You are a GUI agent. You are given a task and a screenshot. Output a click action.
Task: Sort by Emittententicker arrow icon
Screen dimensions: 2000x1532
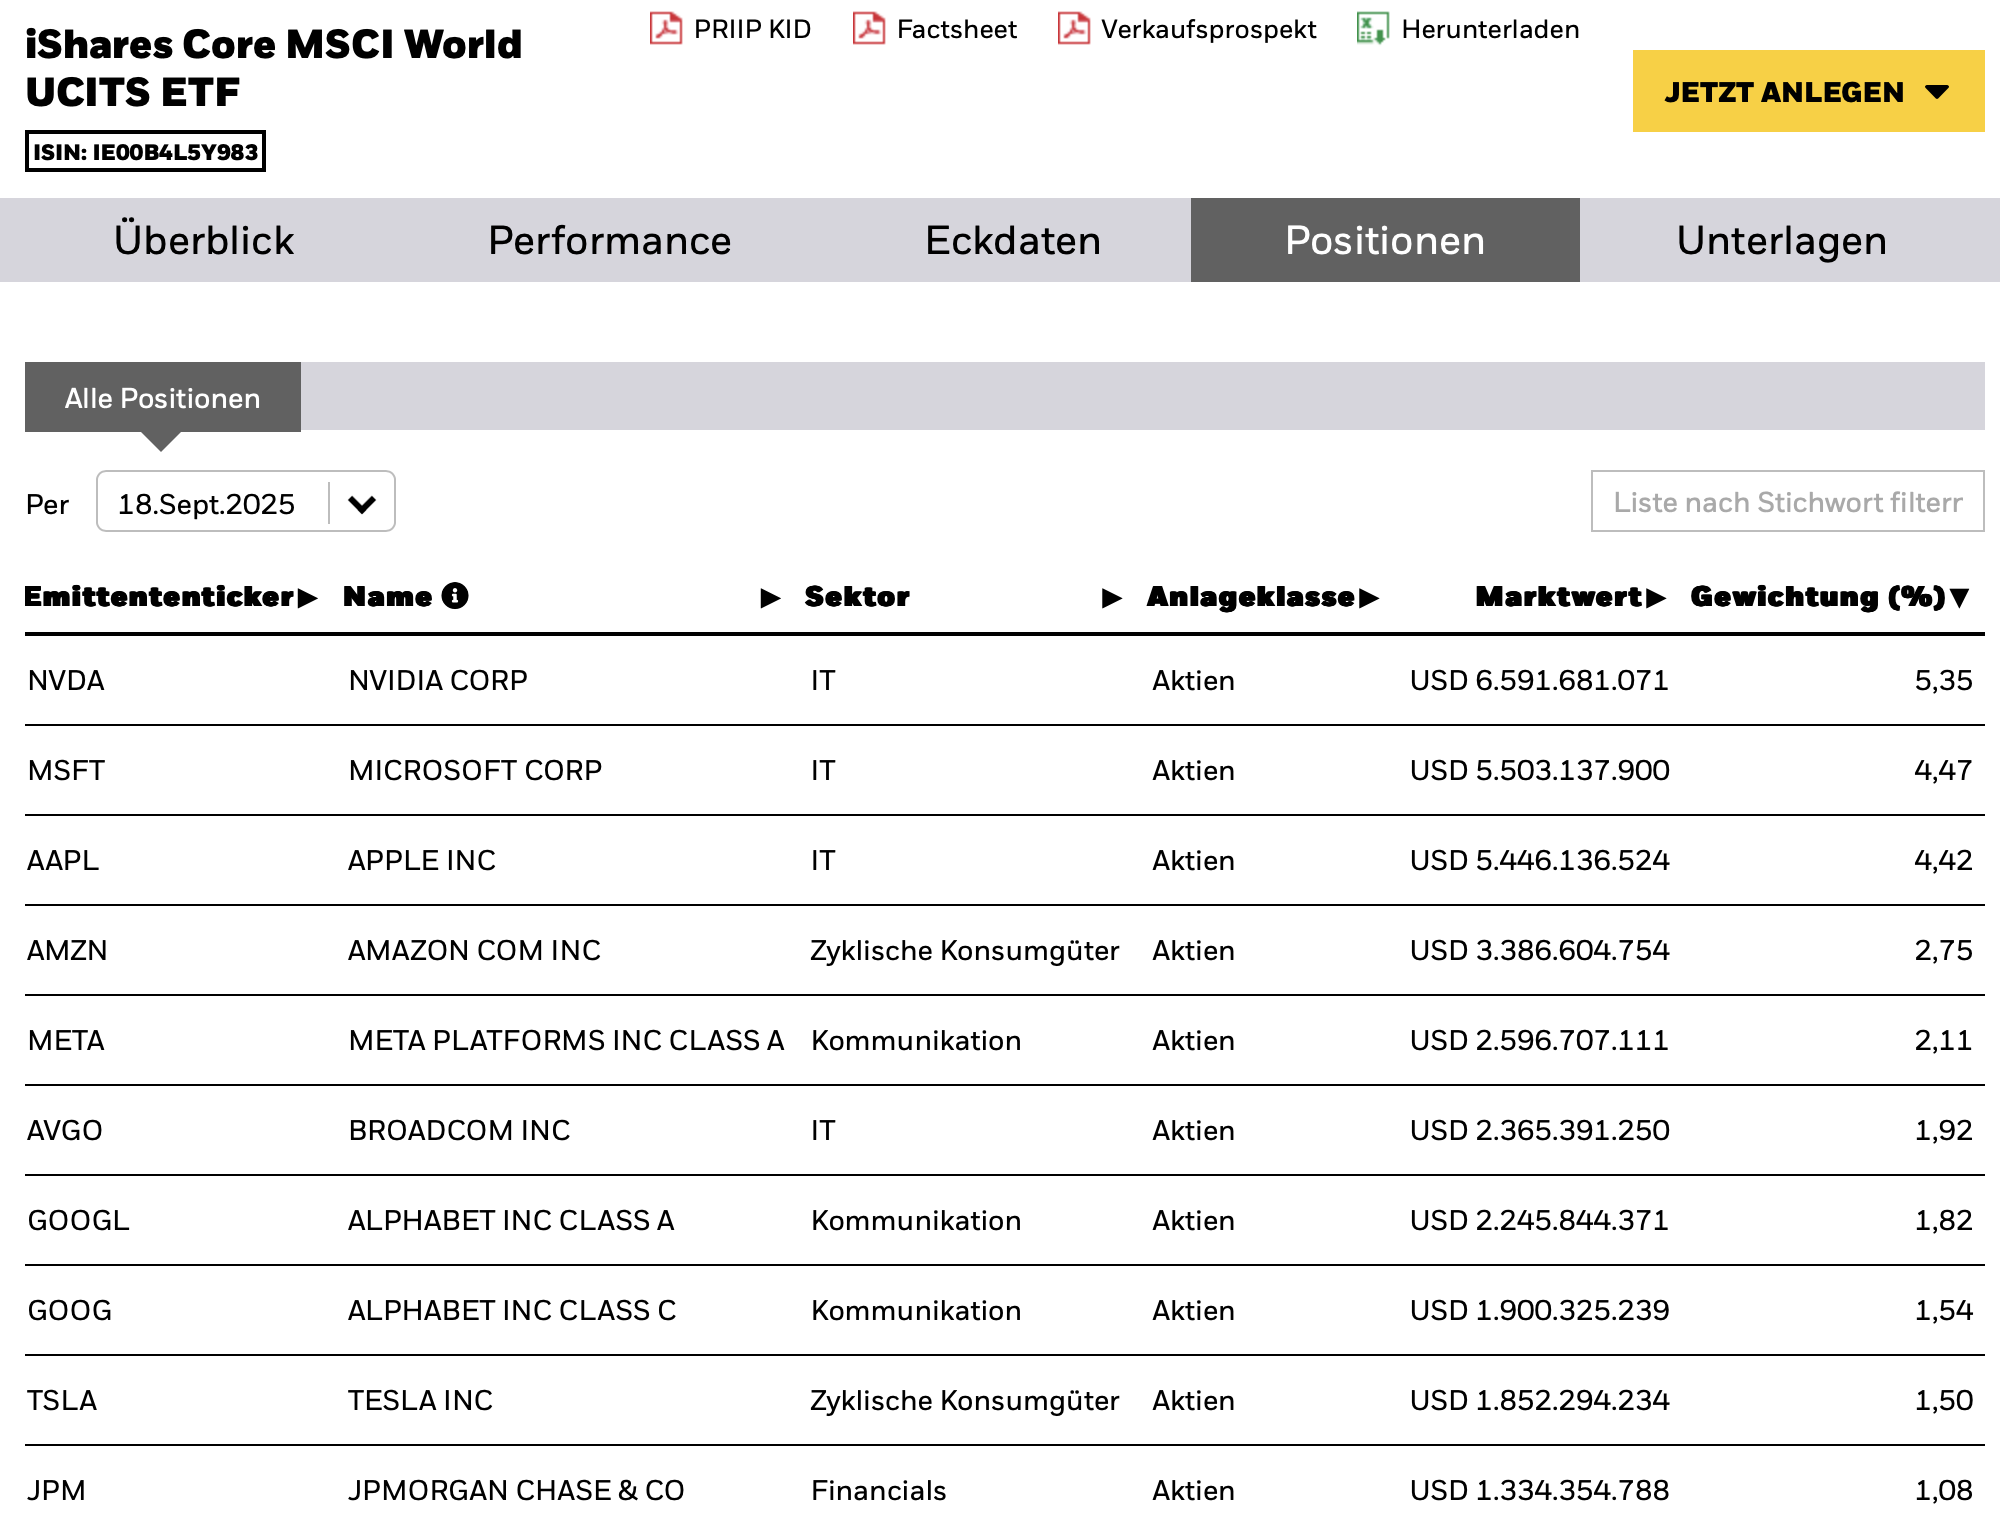coord(307,598)
